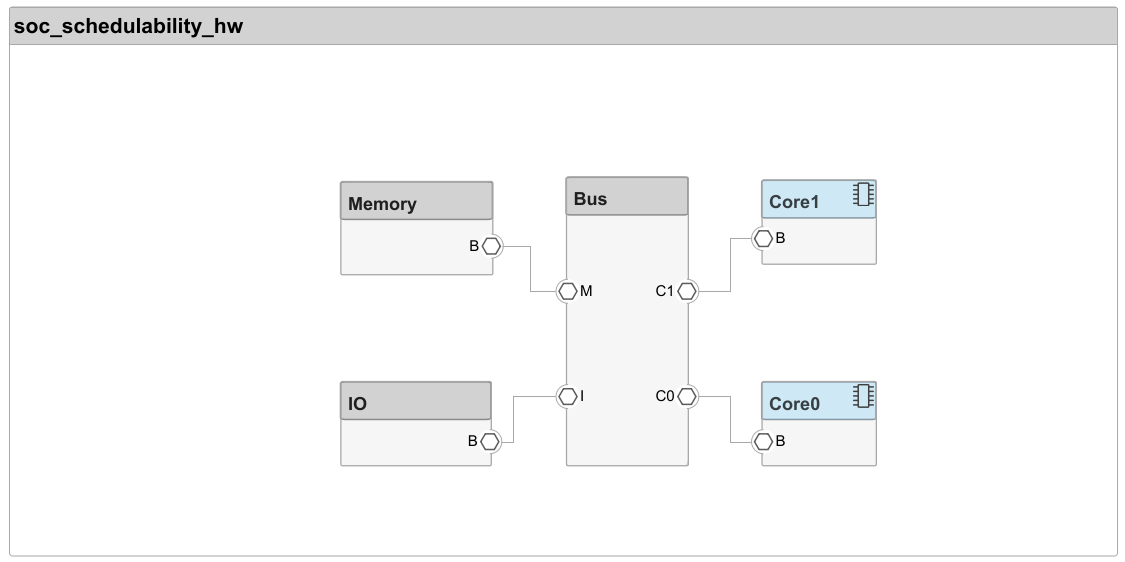Click the Core0 component name label
This screenshot has width=1125, height=562.
point(794,404)
